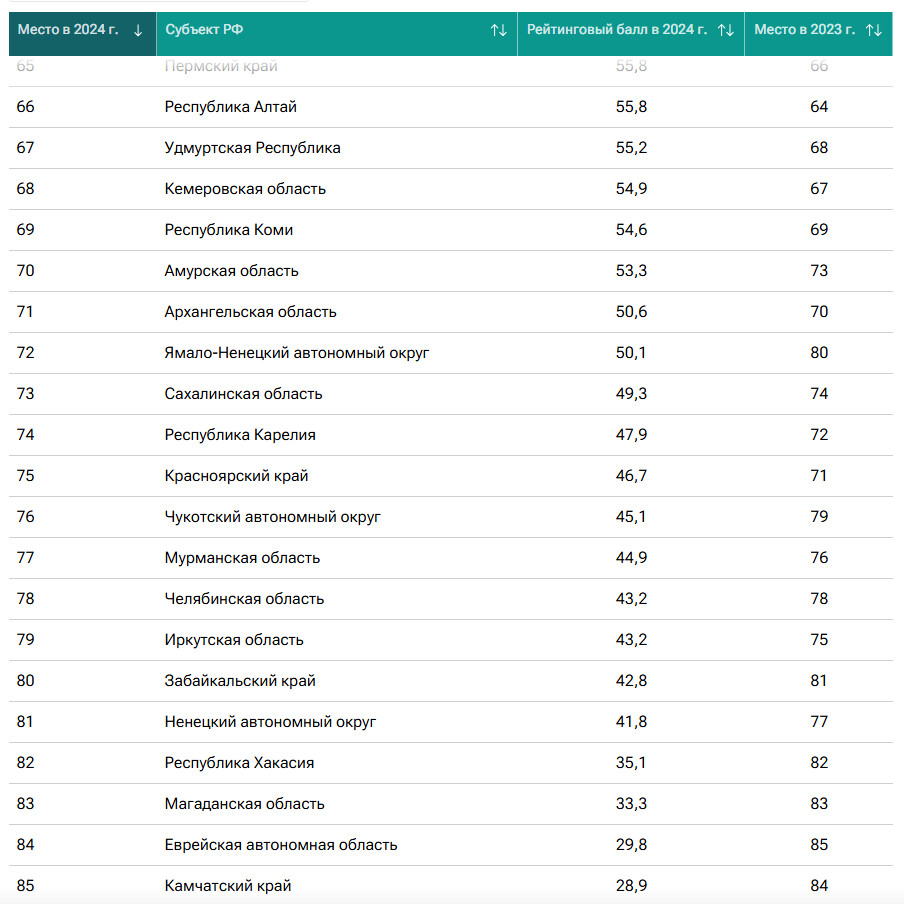
Task: Click the Камчатский край cell
Action: click(228, 886)
